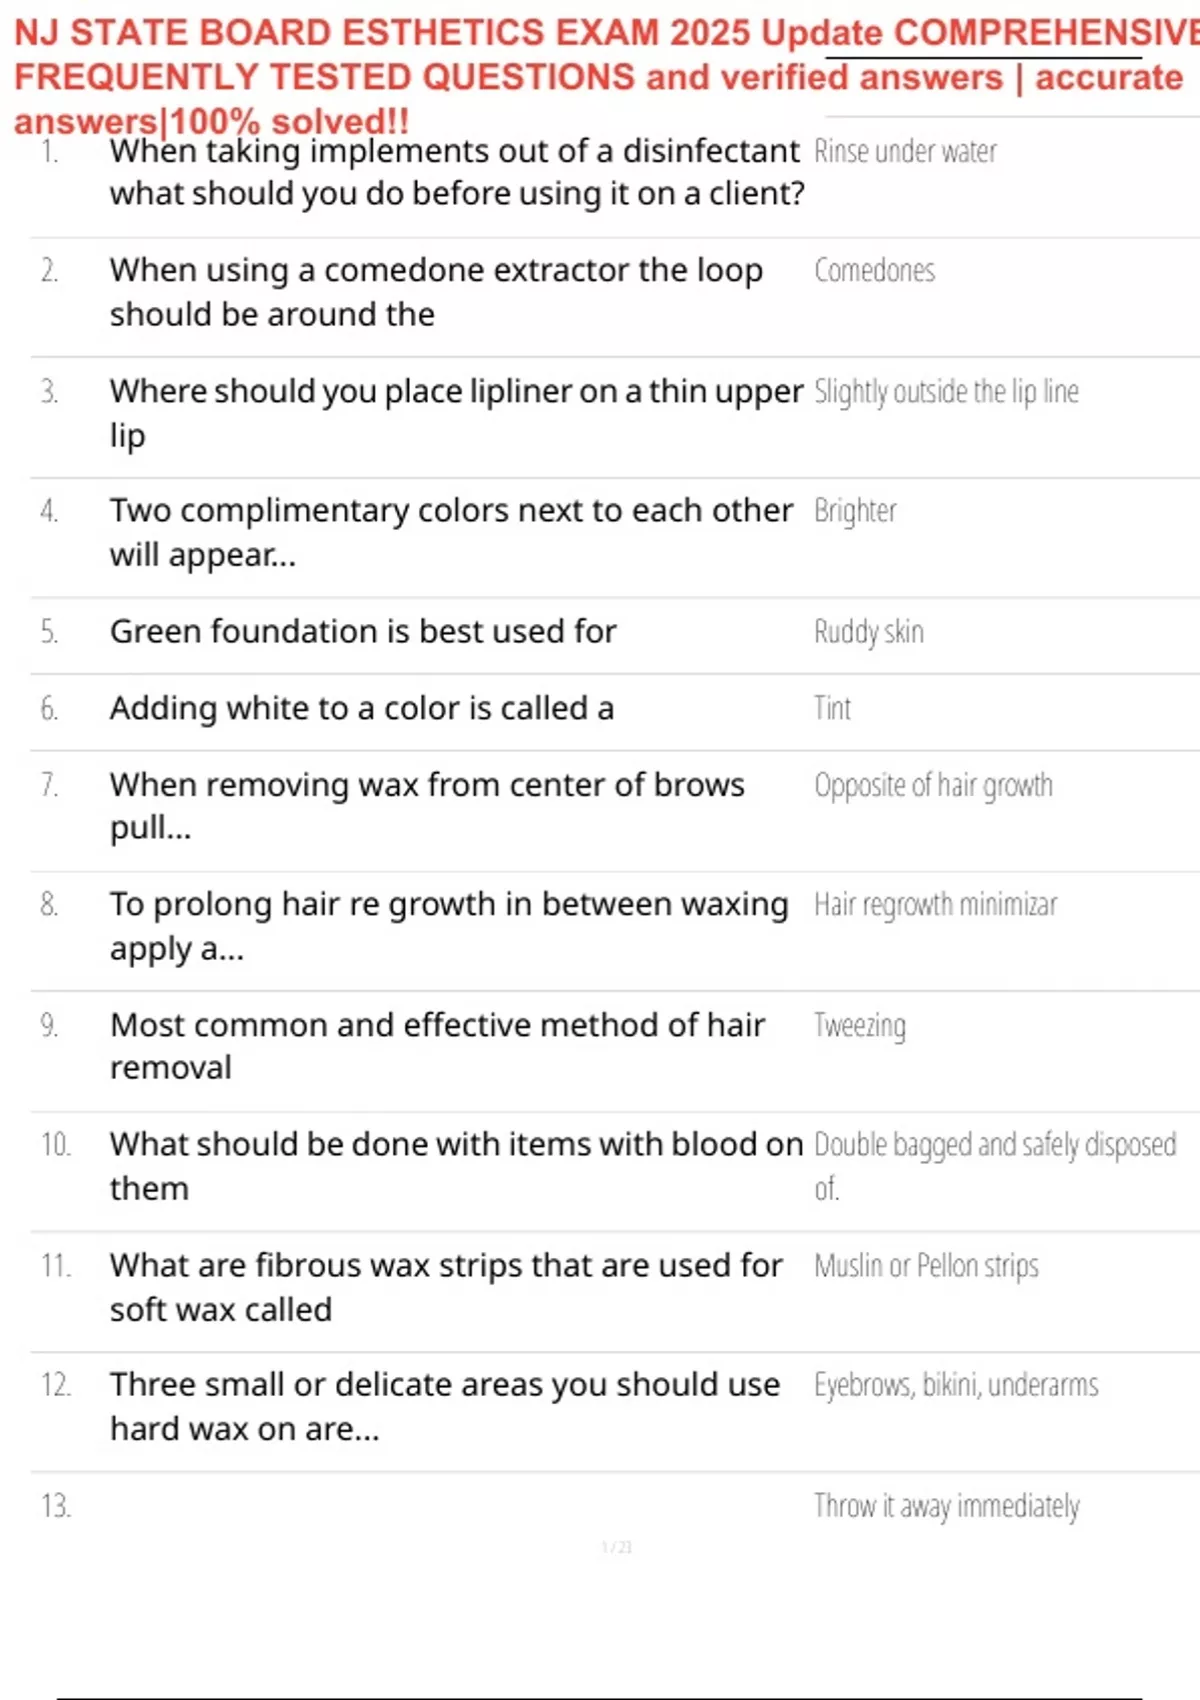Image resolution: width=1200 pixels, height=1700 pixels.
Task: Click the answer 'Throw it away immediately'
Action: pos(946,1506)
